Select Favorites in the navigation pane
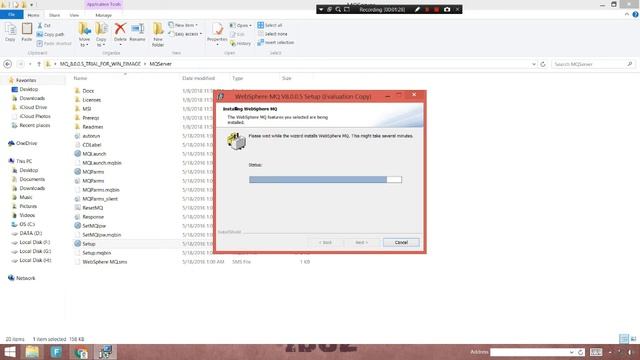Viewport: 640px width, 360px height. (26, 80)
